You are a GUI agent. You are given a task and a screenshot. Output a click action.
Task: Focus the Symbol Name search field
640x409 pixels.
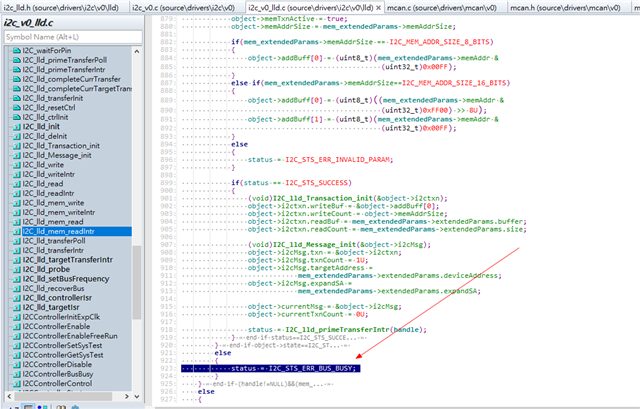point(73,37)
